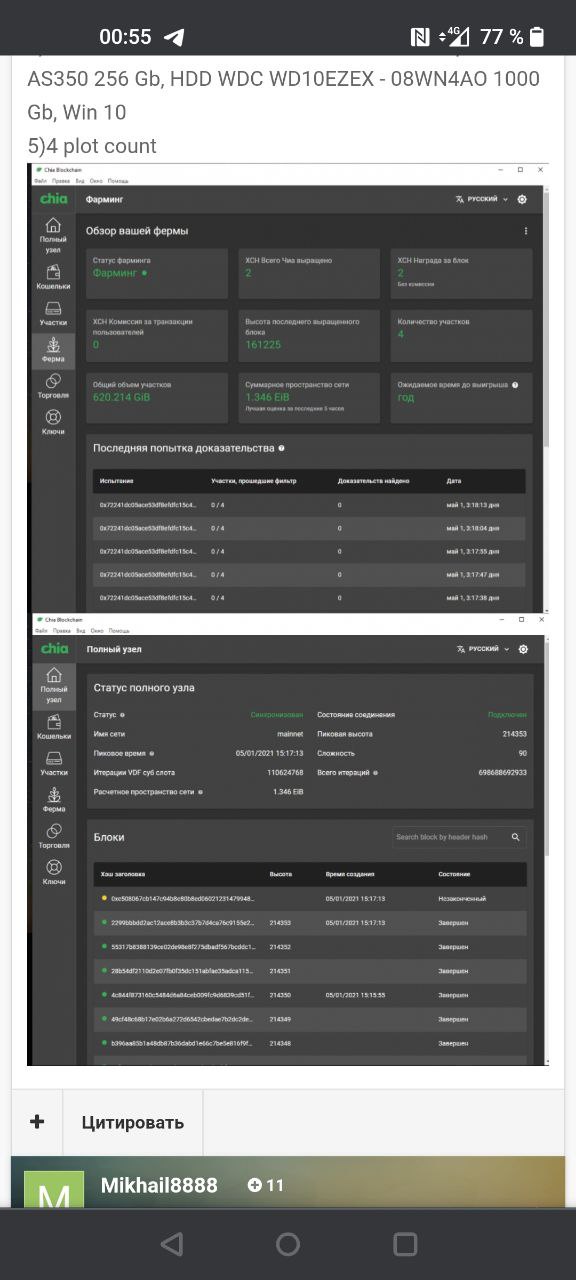The height and width of the screenshot is (1280, 576).
Task: Open the Telegram notification icon in status bar
Action: coord(174,37)
